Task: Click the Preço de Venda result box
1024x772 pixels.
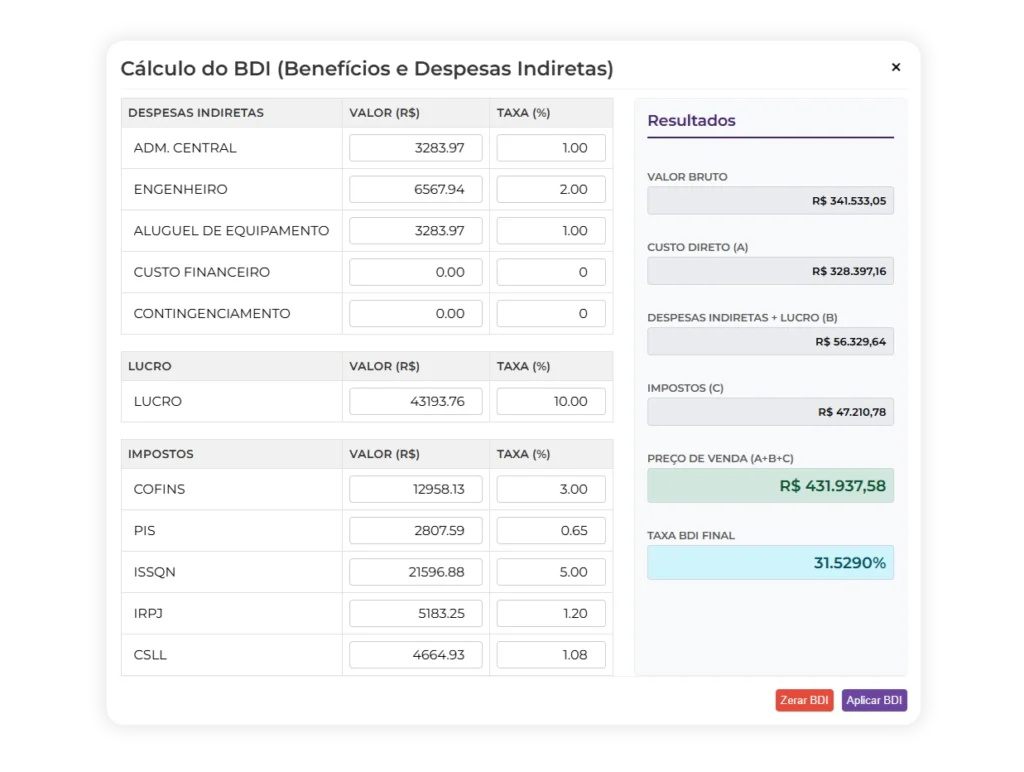Action: point(770,486)
